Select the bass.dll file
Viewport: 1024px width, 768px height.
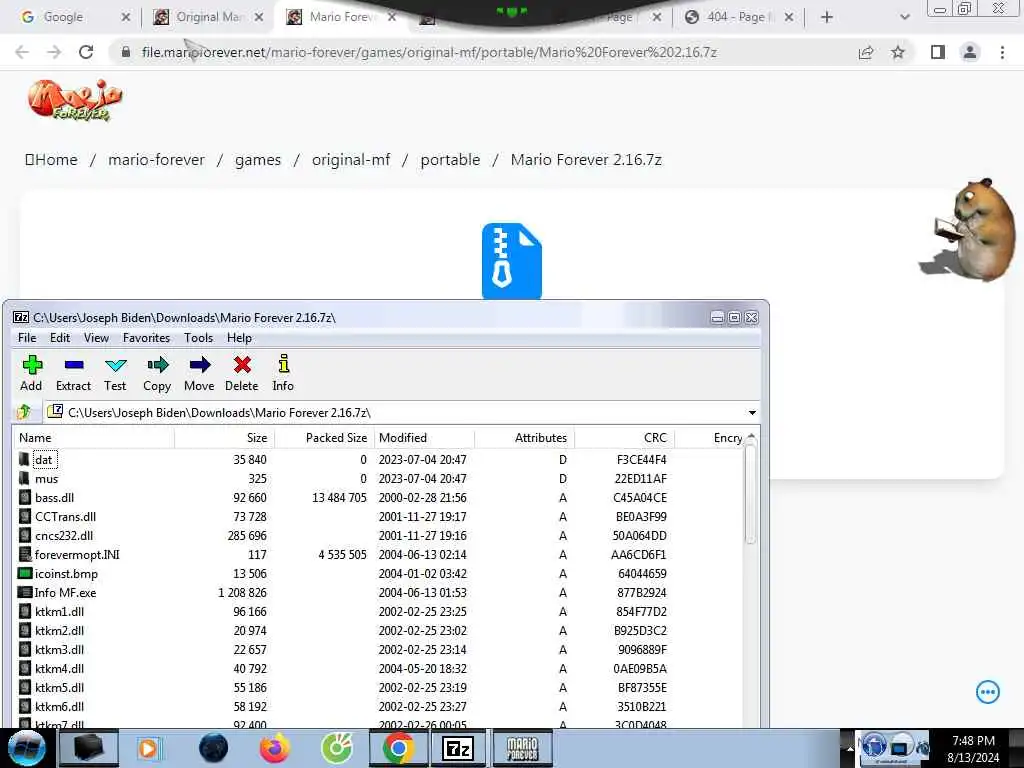pos(377,498)
